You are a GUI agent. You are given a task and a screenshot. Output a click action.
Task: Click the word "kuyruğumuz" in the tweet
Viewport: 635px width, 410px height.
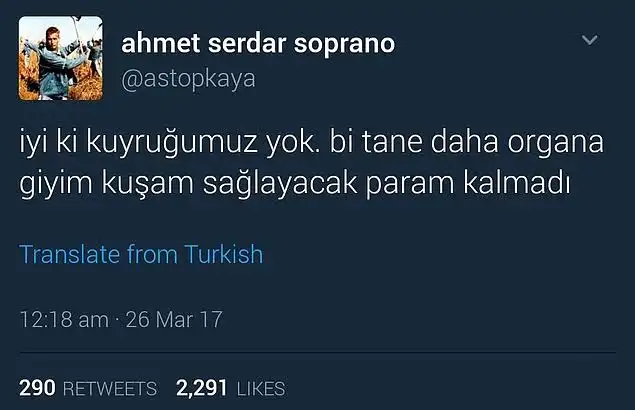[x=172, y=143]
